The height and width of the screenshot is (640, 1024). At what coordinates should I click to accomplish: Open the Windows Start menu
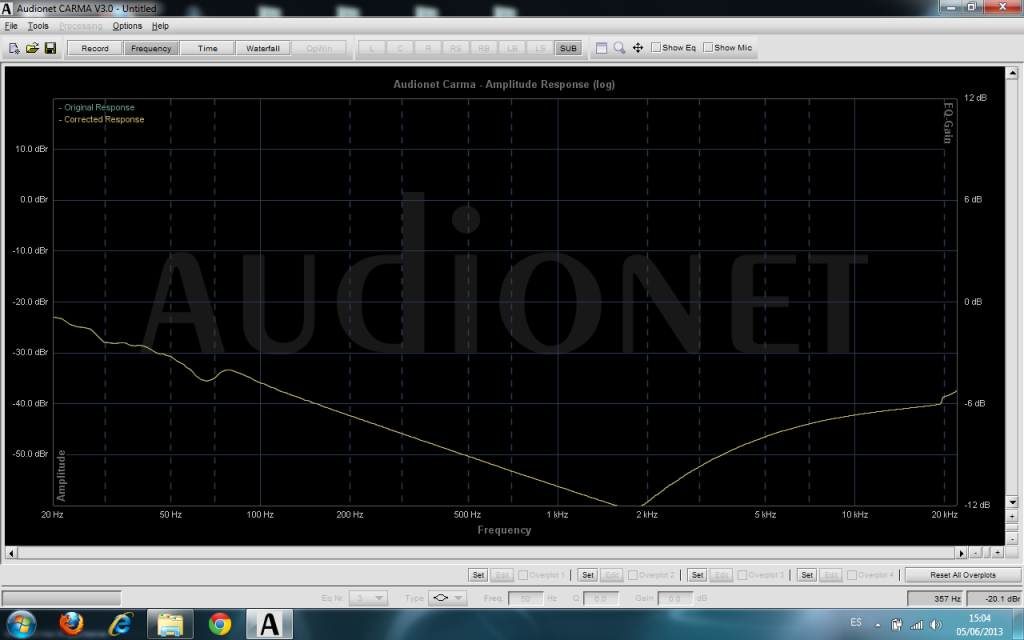pos(22,624)
